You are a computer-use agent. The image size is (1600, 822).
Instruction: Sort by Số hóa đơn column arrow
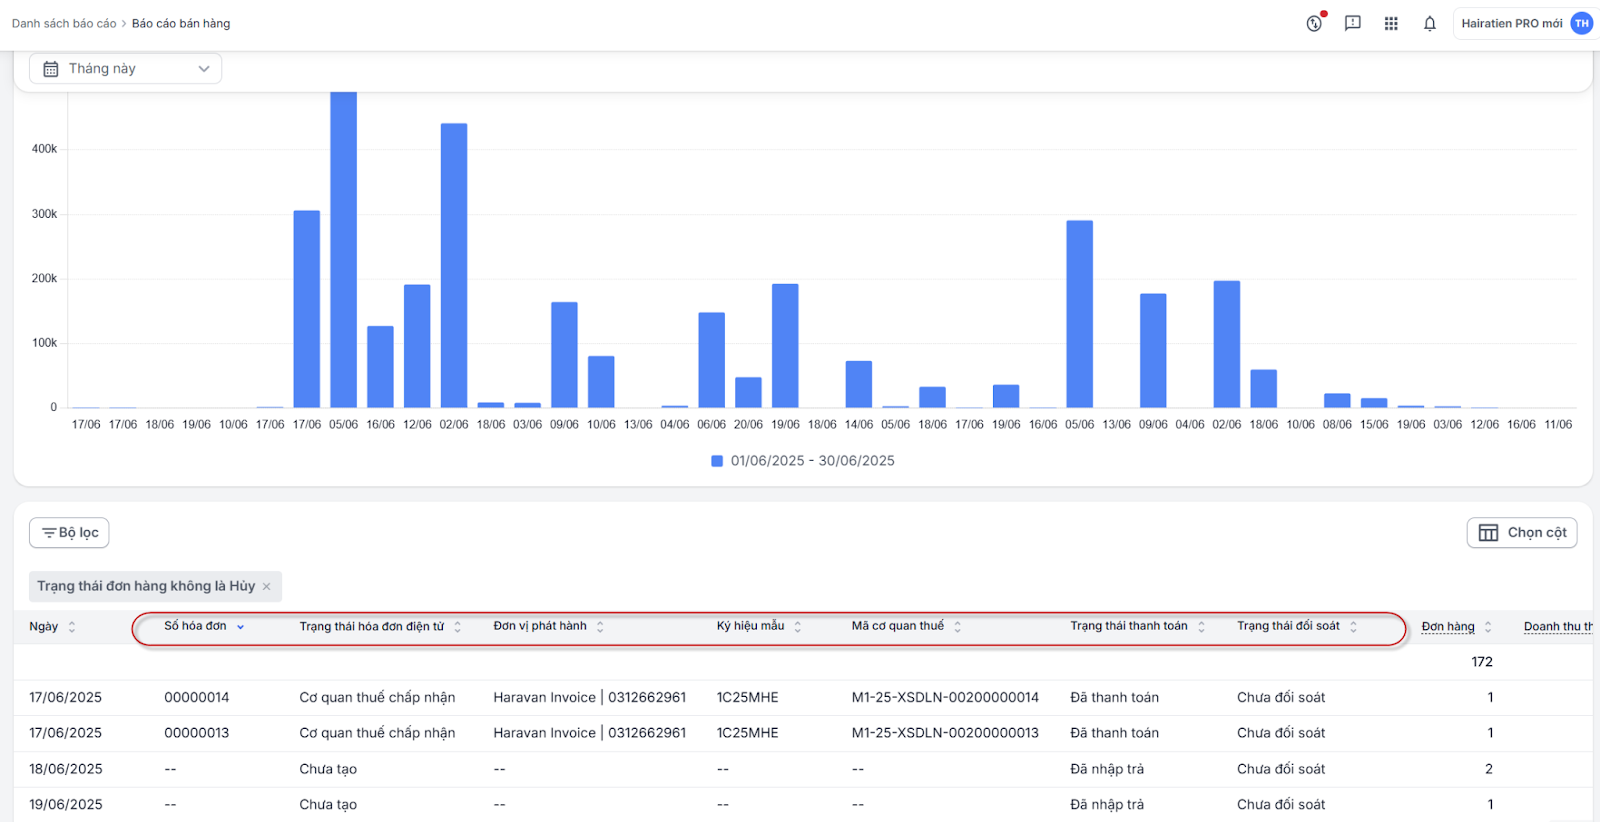pyautogui.click(x=241, y=627)
